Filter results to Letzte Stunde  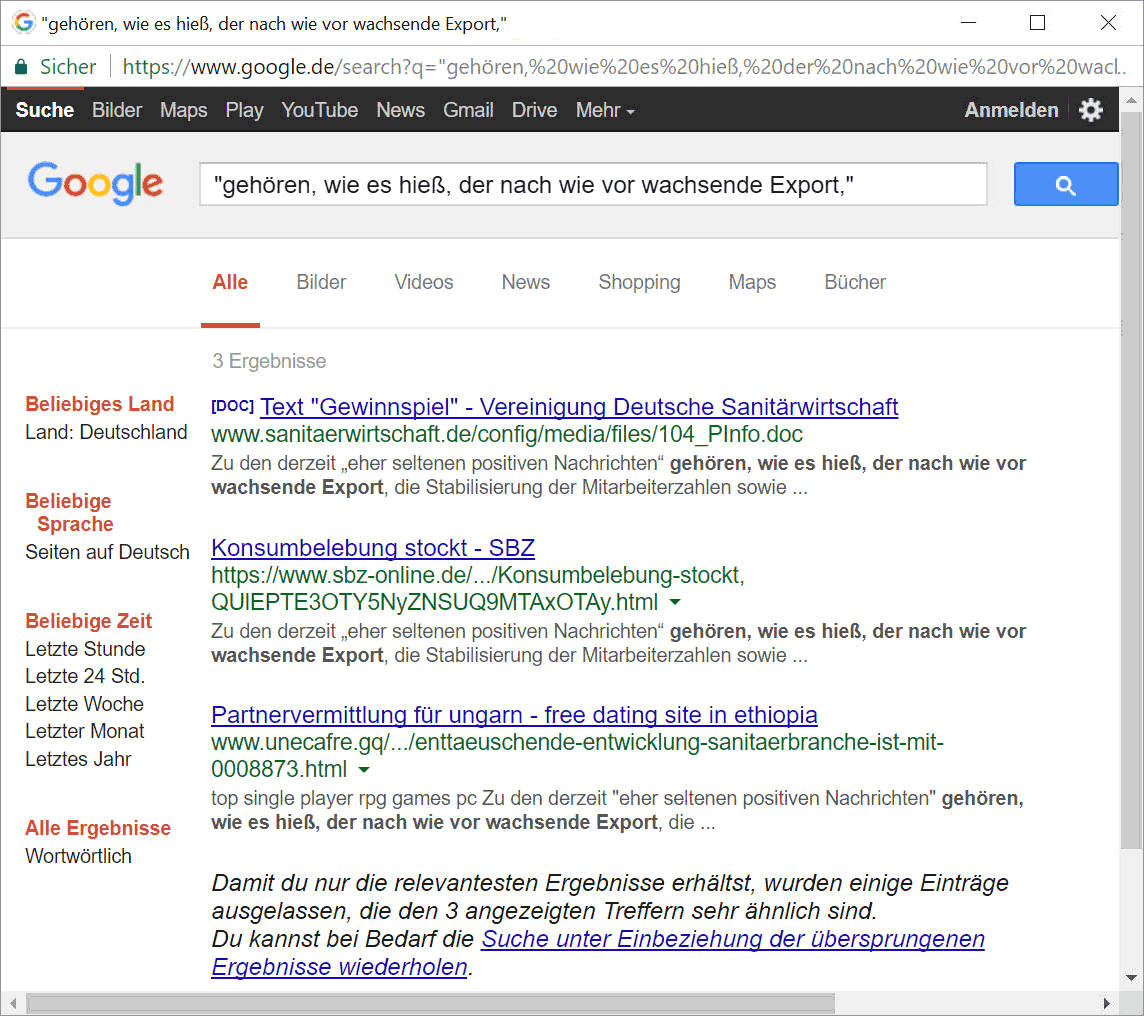coord(85,648)
